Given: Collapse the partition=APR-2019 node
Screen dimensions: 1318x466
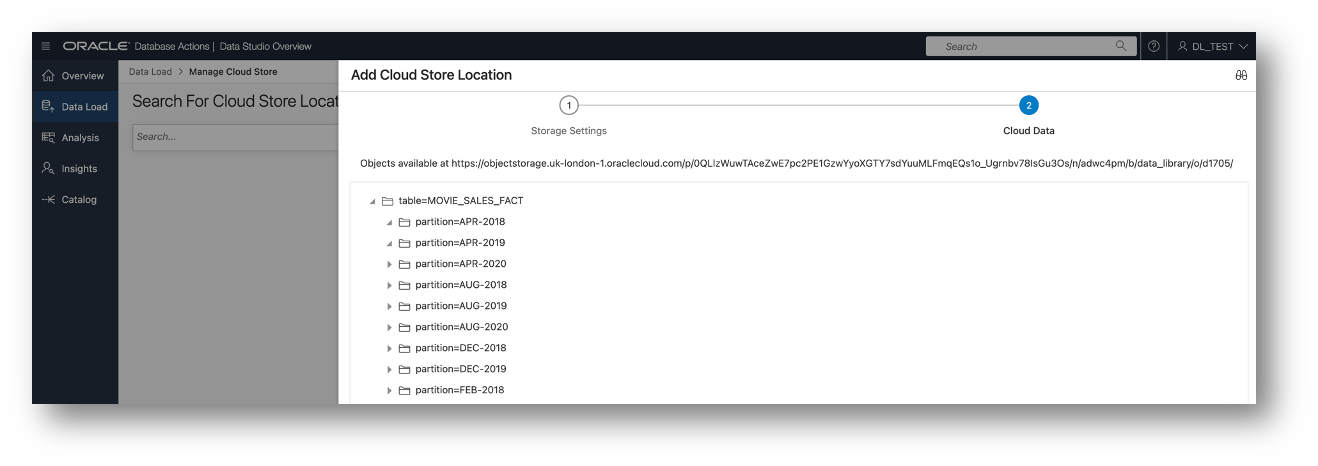Looking at the screenshot, I should point(389,243).
